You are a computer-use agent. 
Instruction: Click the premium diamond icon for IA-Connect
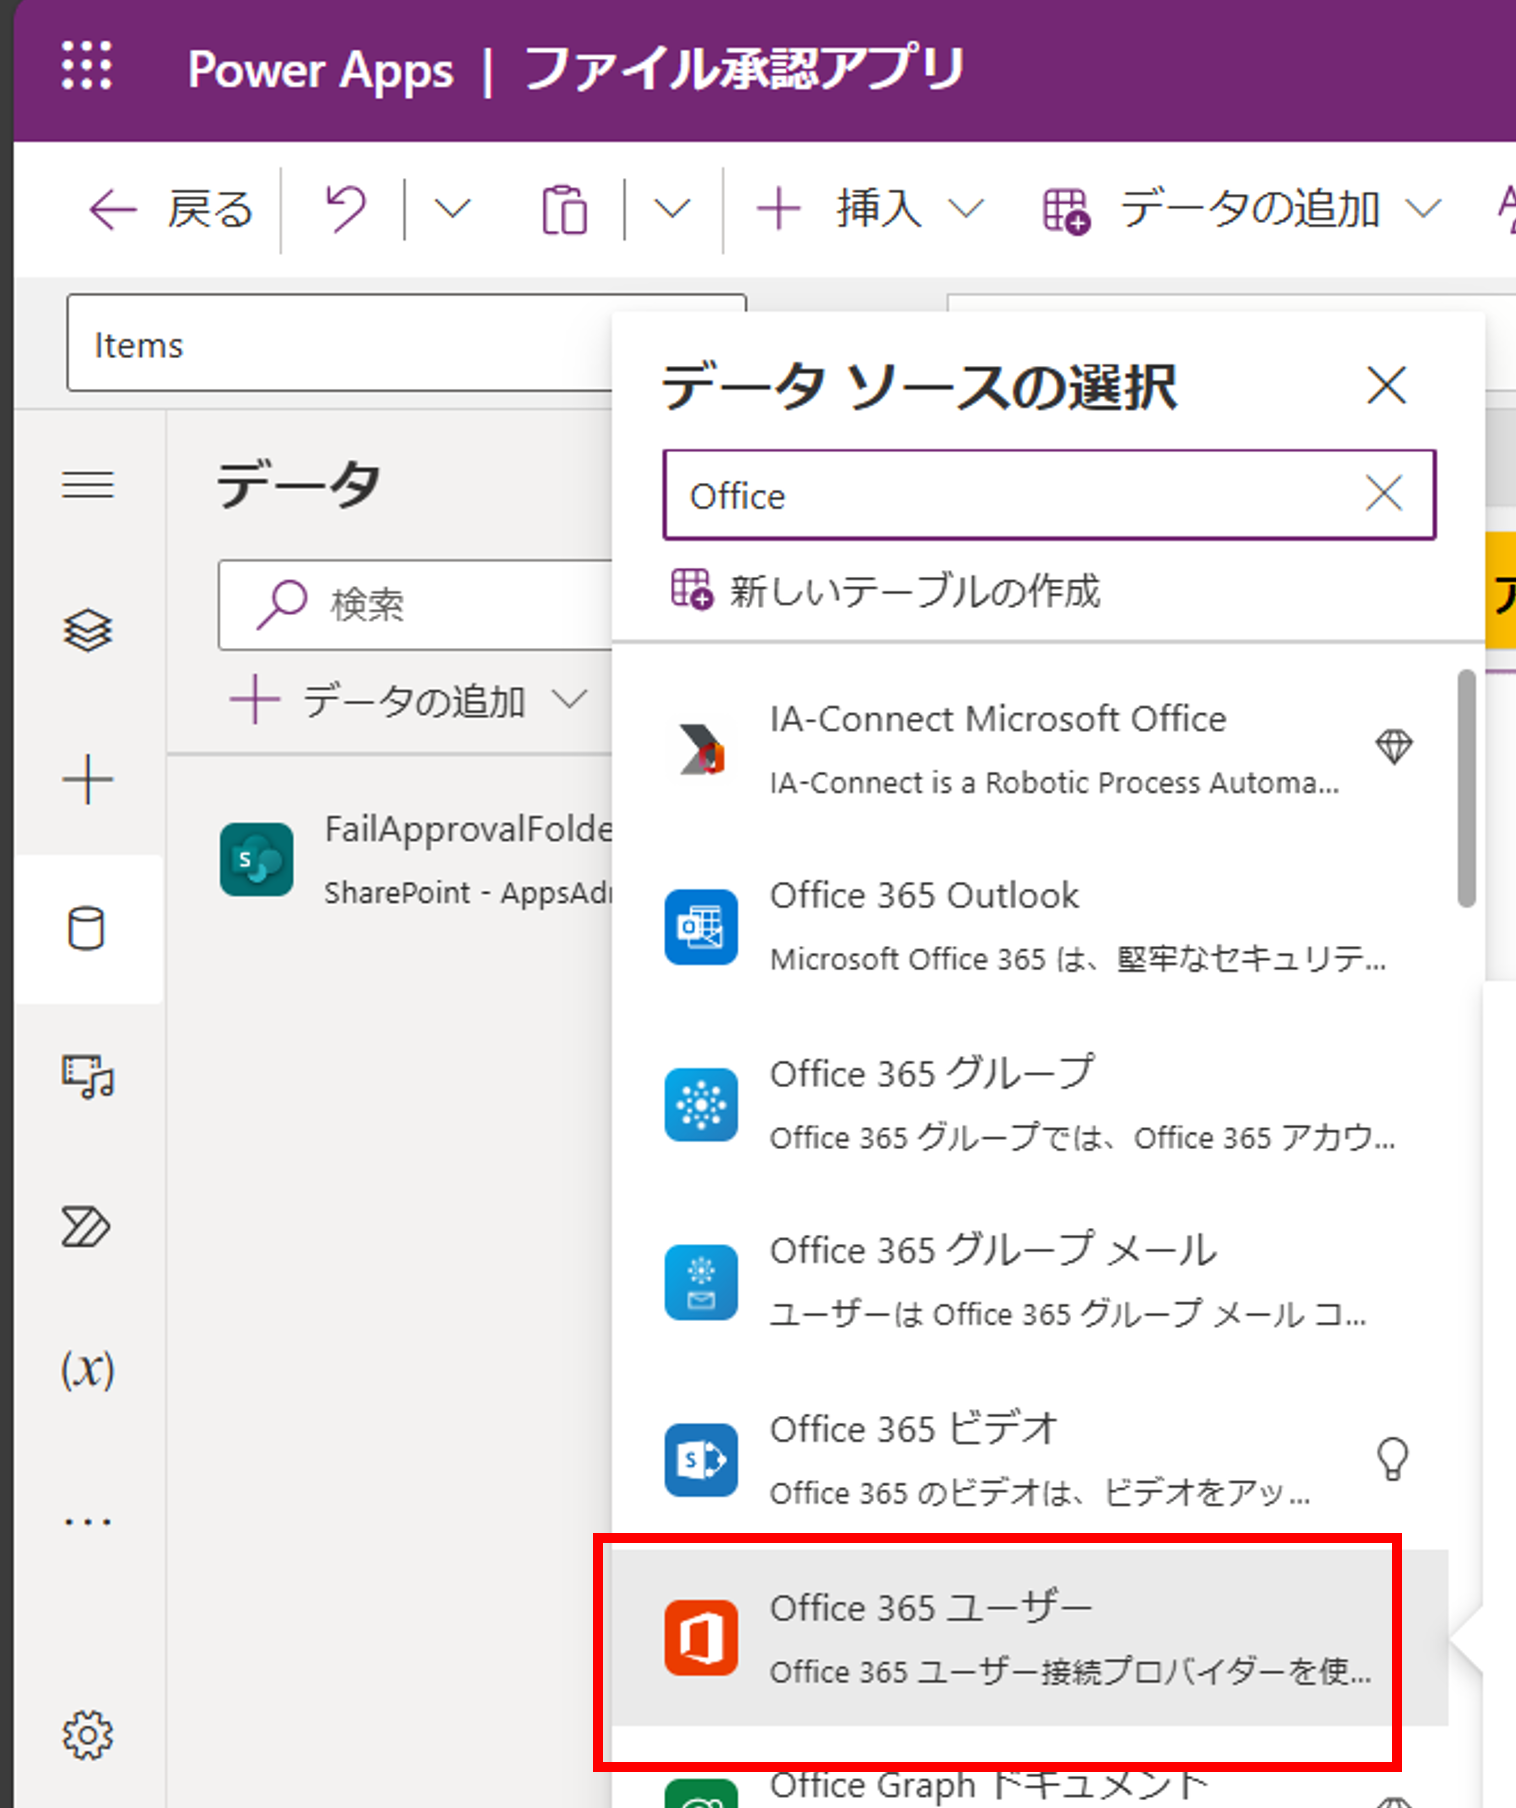(x=1394, y=746)
